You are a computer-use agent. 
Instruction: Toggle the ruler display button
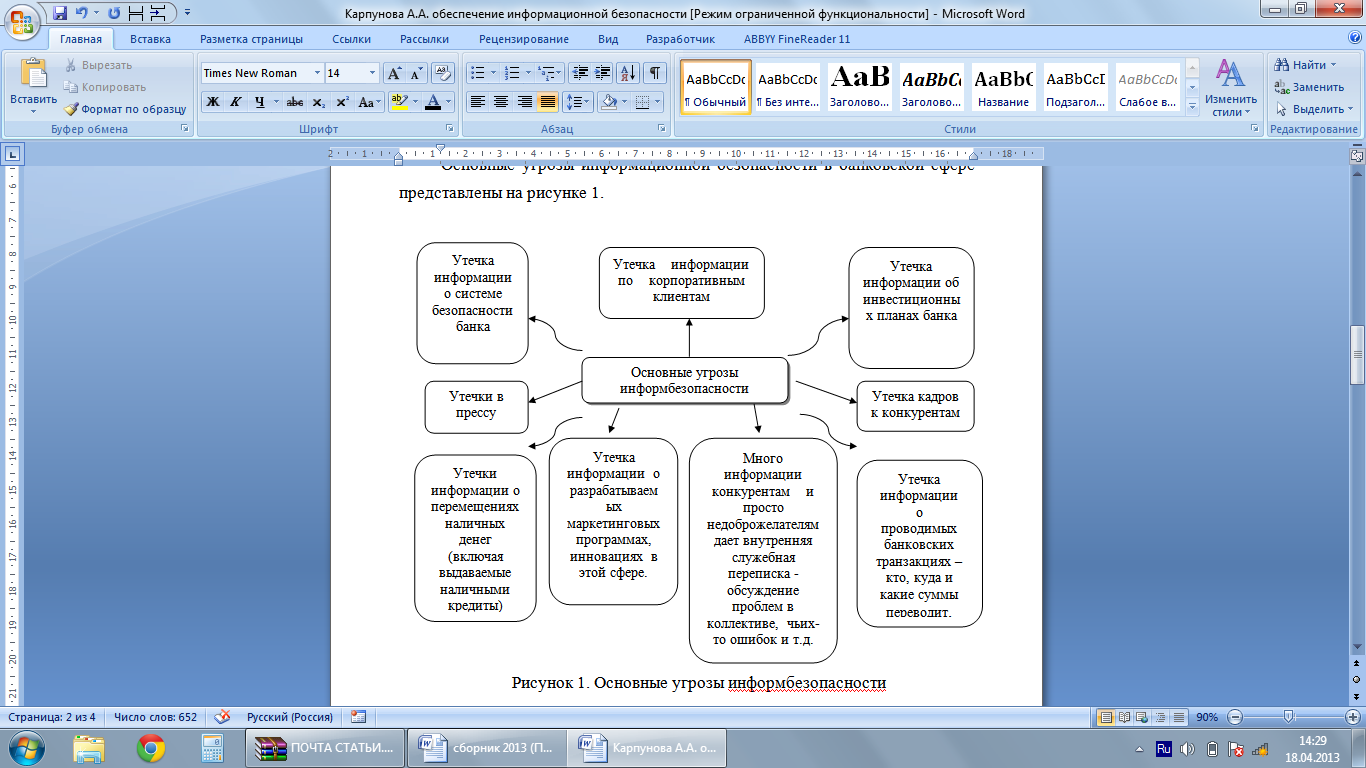(x=1357, y=156)
